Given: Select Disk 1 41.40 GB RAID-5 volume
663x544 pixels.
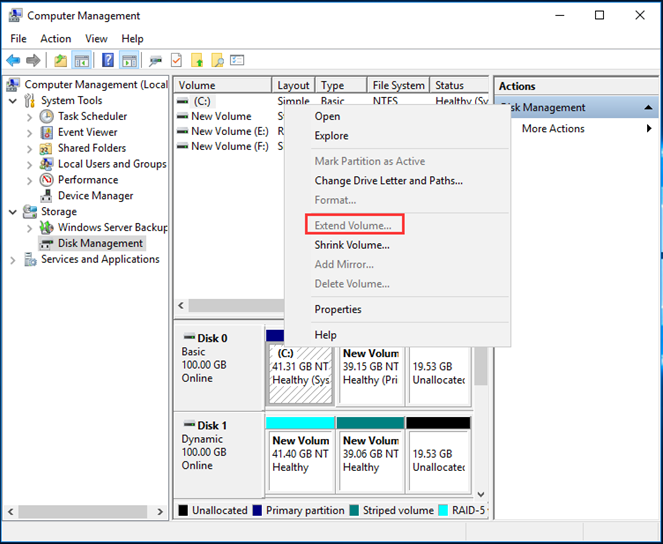Looking at the screenshot, I should pos(300,461).
